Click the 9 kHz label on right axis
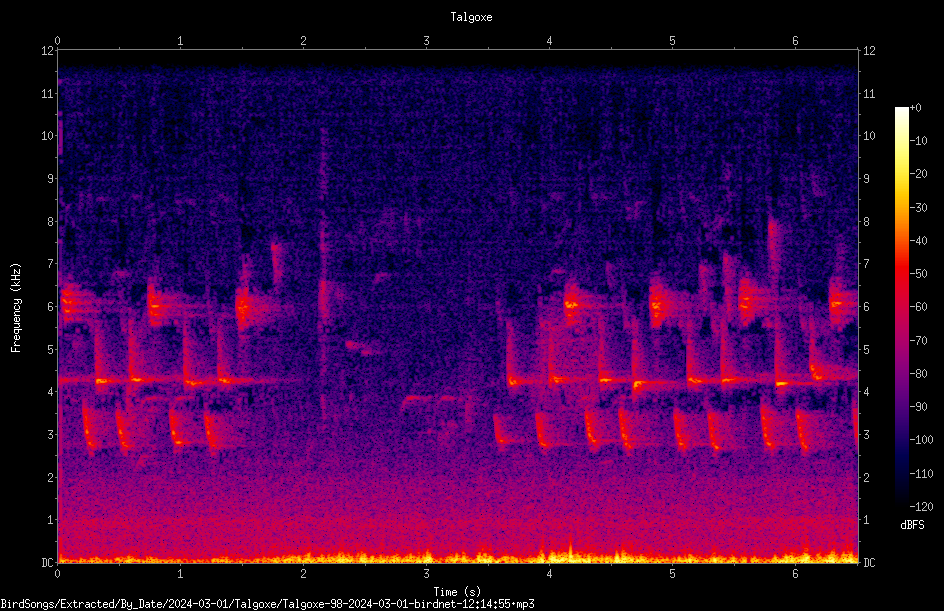This screenshot has height=611, width=944. [x=866, y=179]
